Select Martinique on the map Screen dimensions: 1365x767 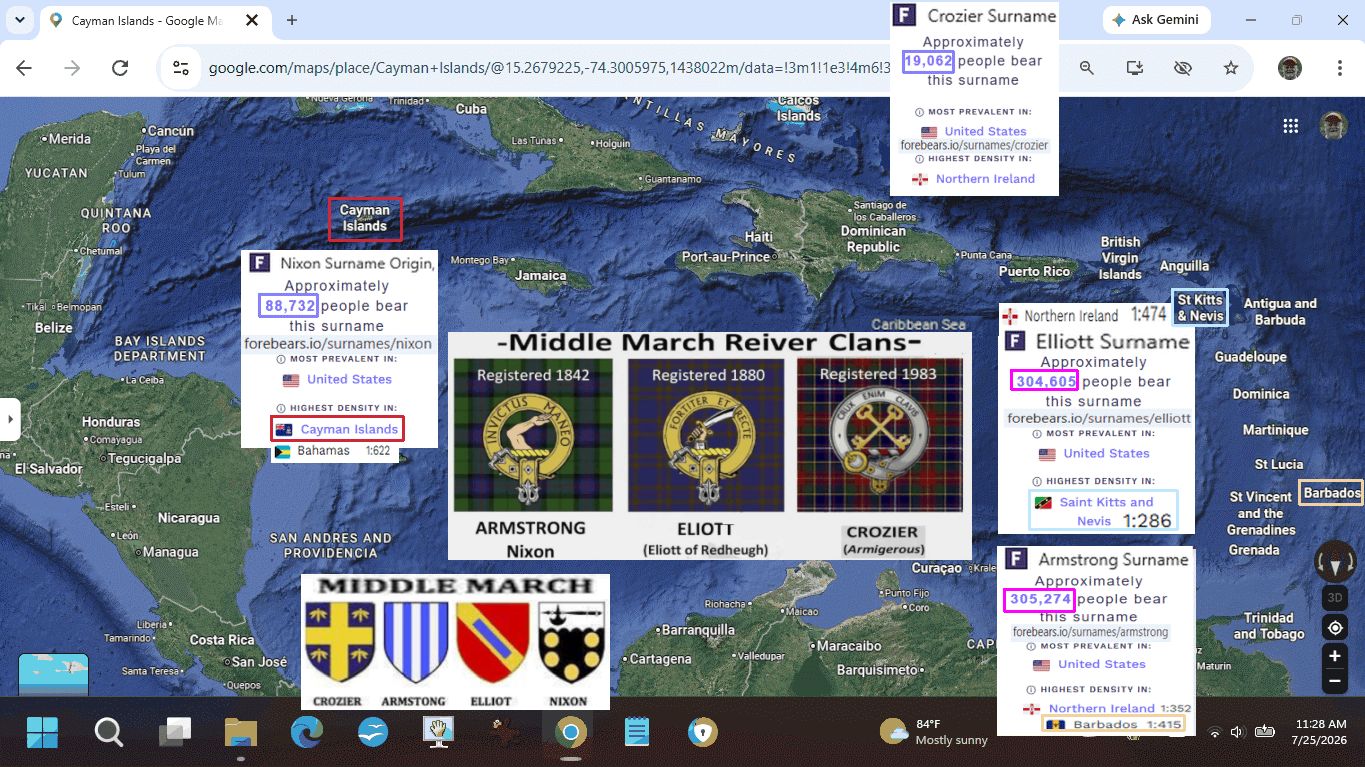coord(1275,430)
